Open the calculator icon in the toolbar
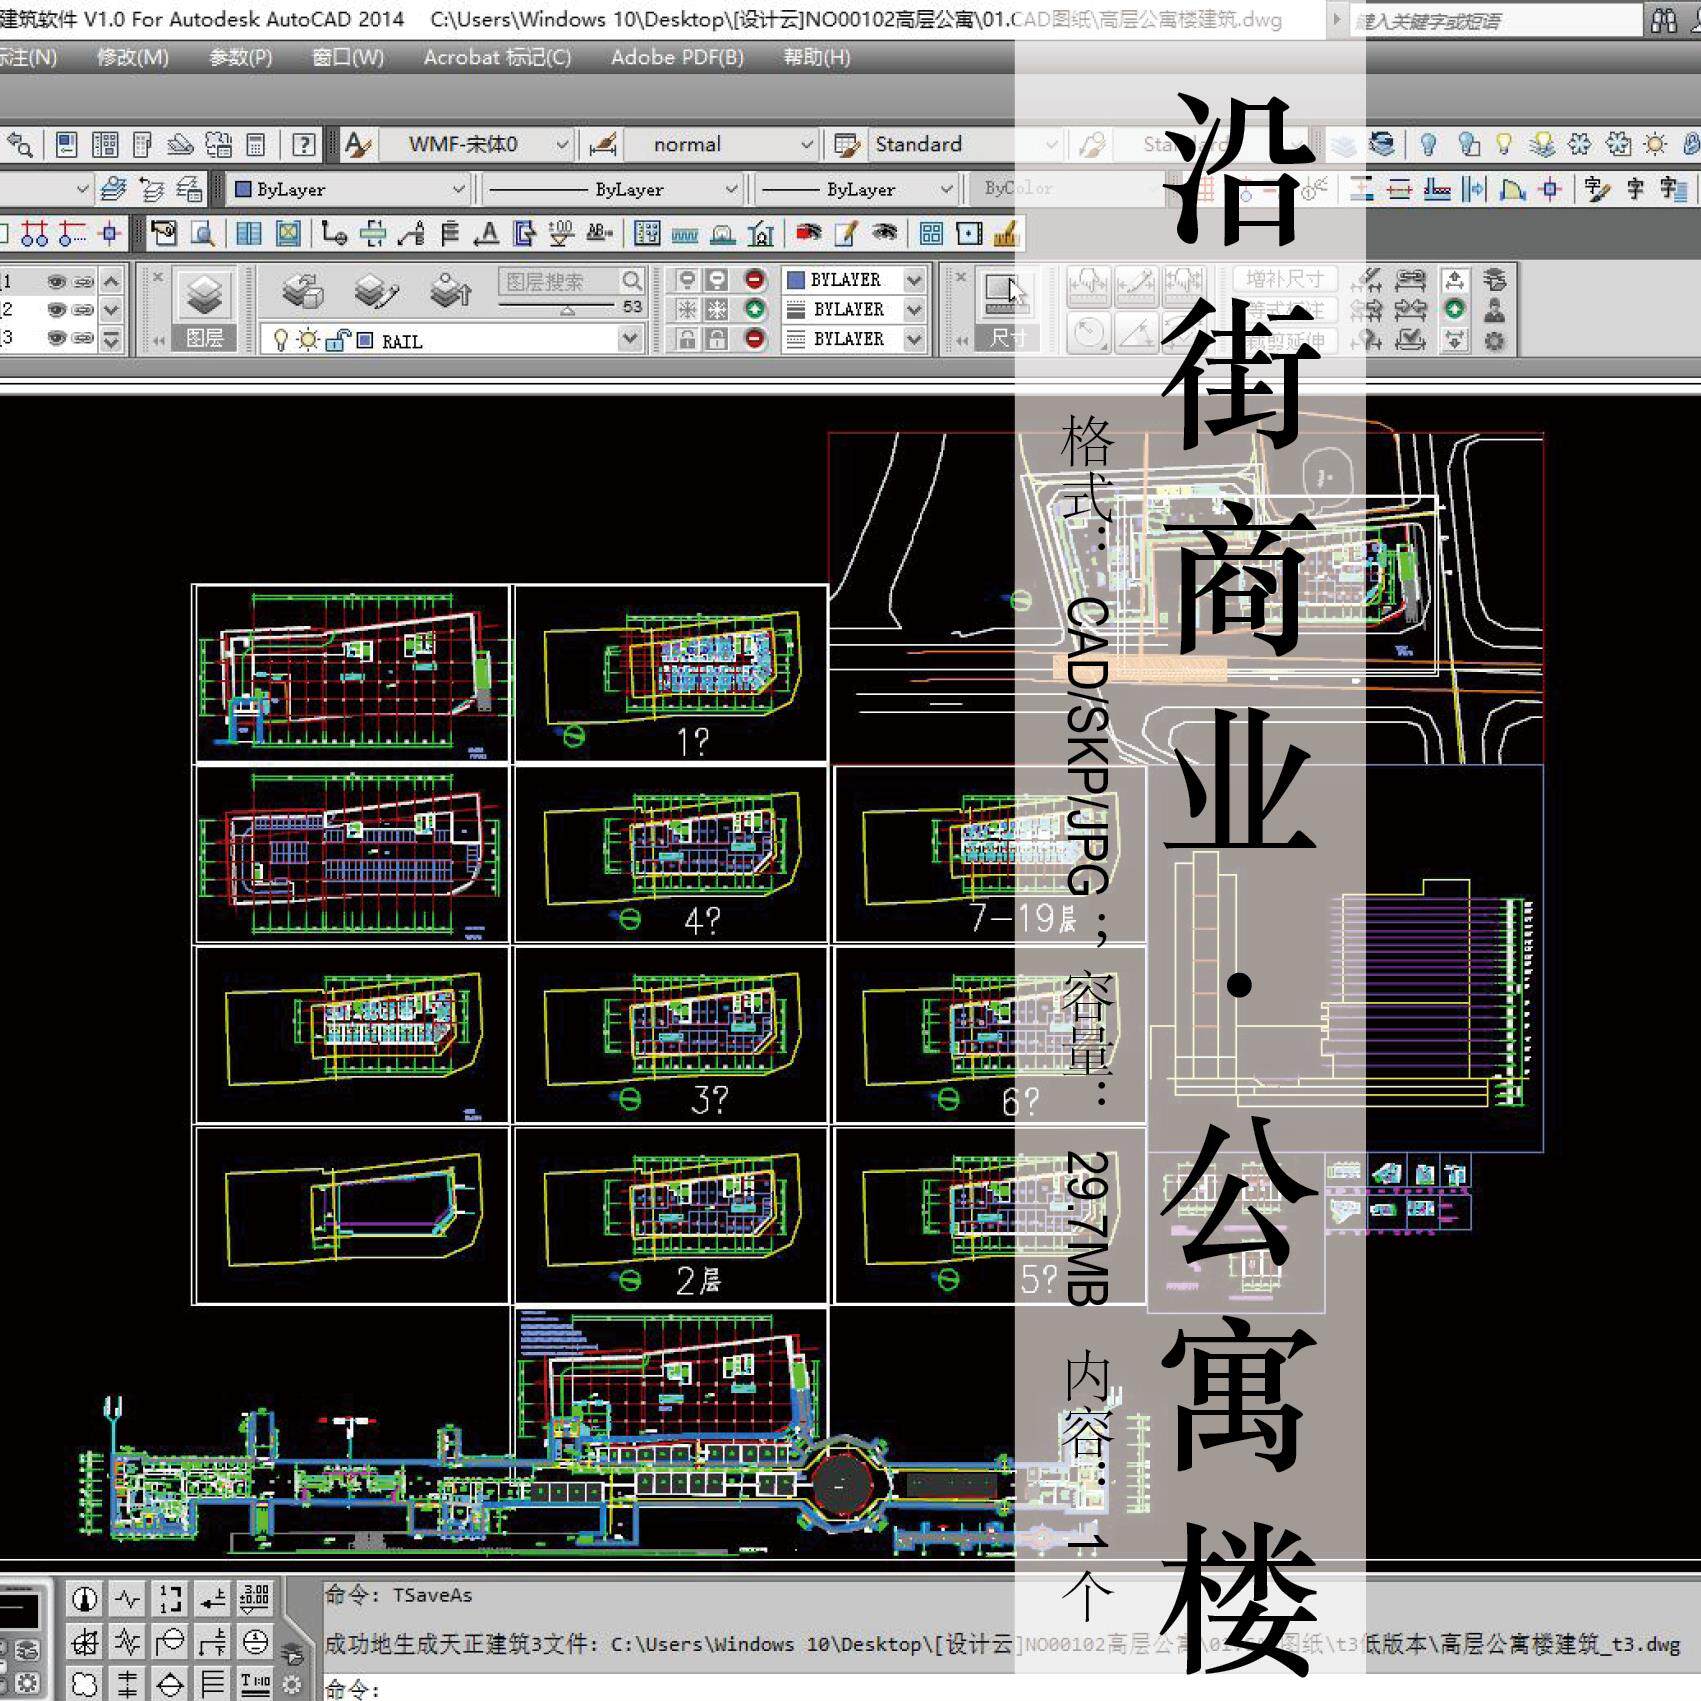 (x=256, y=145)
